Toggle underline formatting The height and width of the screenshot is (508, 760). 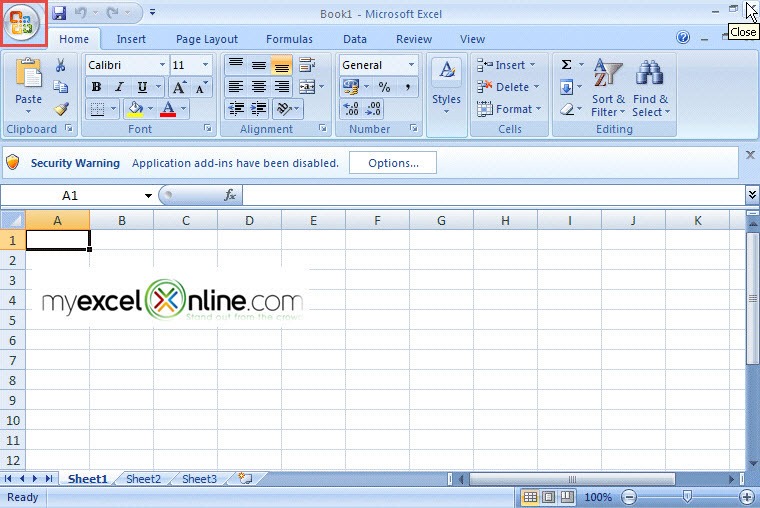tap(142, 87)
